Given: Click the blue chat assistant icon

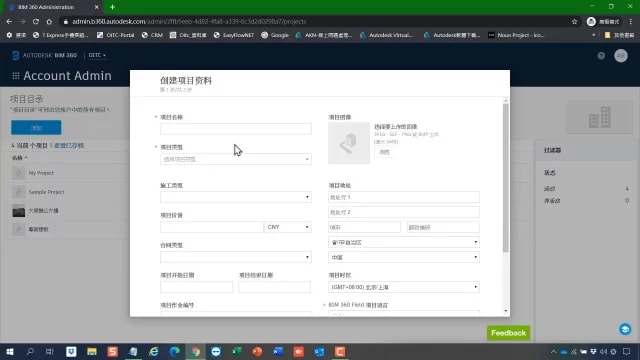Looking at the screenshot, I should pos(625,329).
